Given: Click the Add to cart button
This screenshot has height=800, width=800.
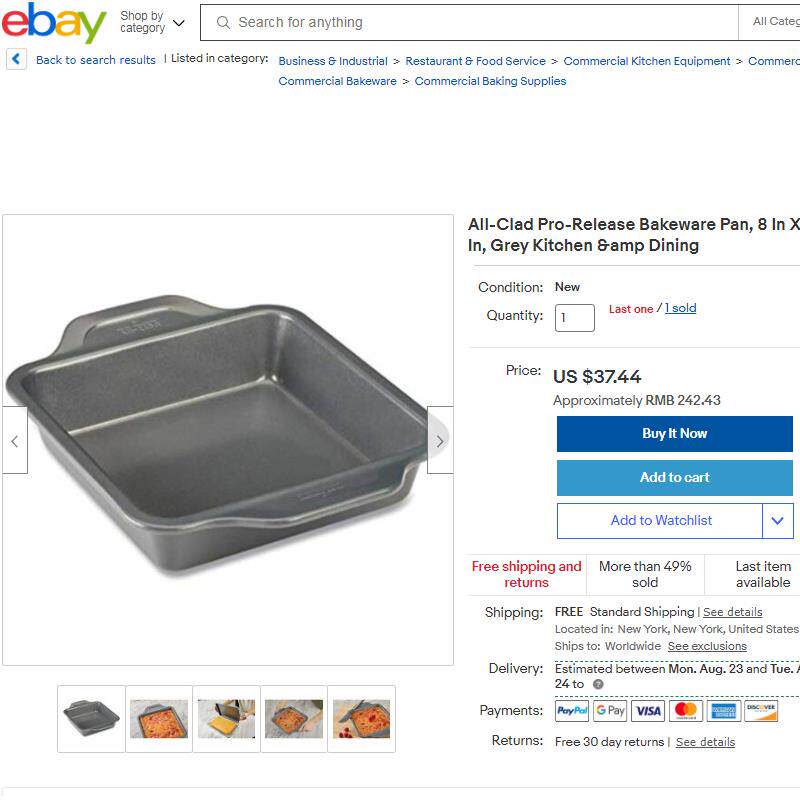Looking at the screenshot, I should 674,478.
